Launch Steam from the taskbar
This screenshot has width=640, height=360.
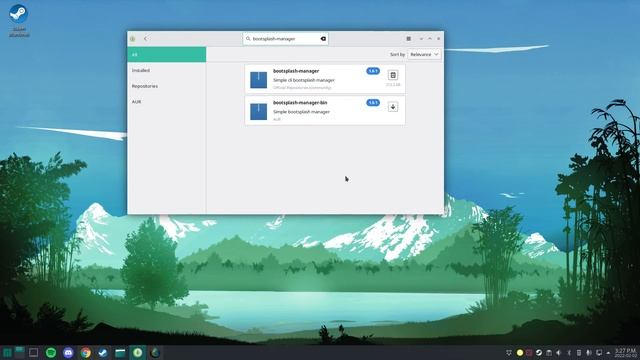point(103,353)
